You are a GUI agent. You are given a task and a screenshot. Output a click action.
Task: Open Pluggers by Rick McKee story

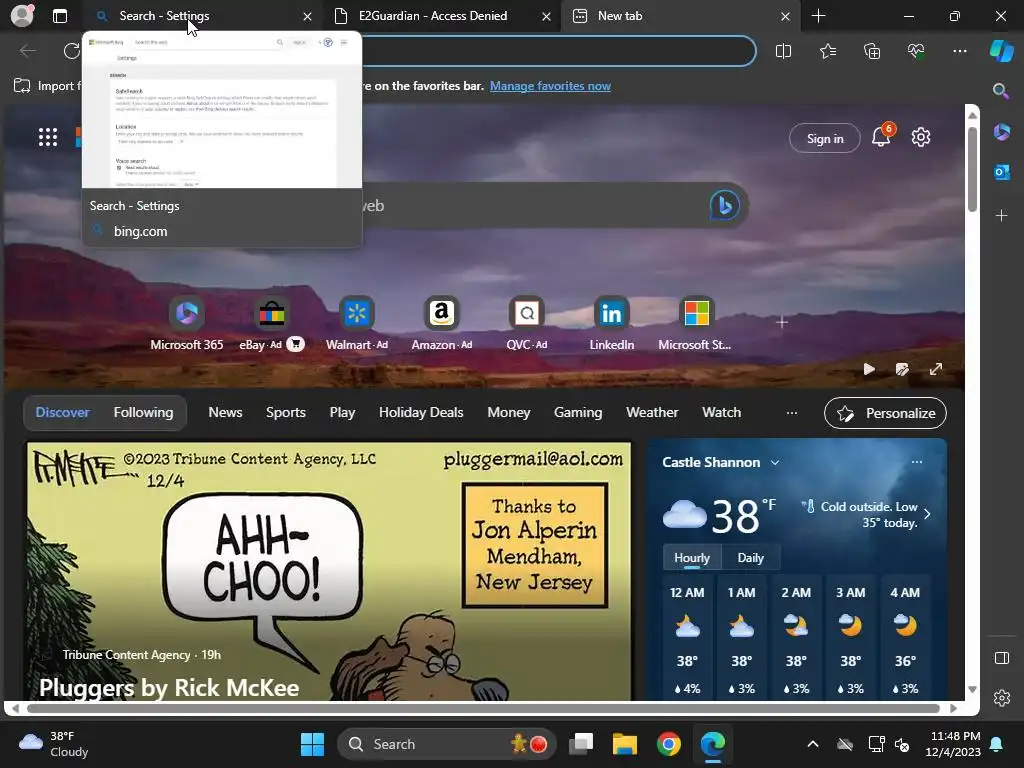pyautogui.click(x=168, y=687)
